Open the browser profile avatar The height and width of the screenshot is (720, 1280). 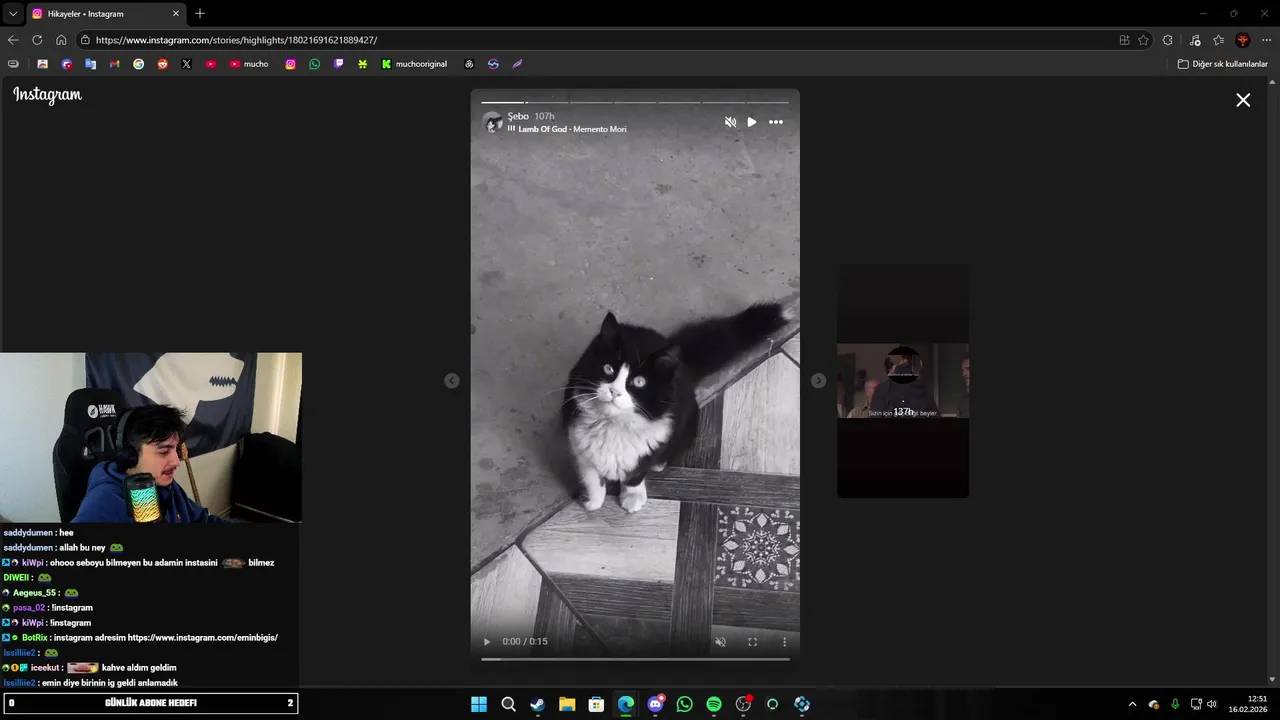click(1243, 40)
